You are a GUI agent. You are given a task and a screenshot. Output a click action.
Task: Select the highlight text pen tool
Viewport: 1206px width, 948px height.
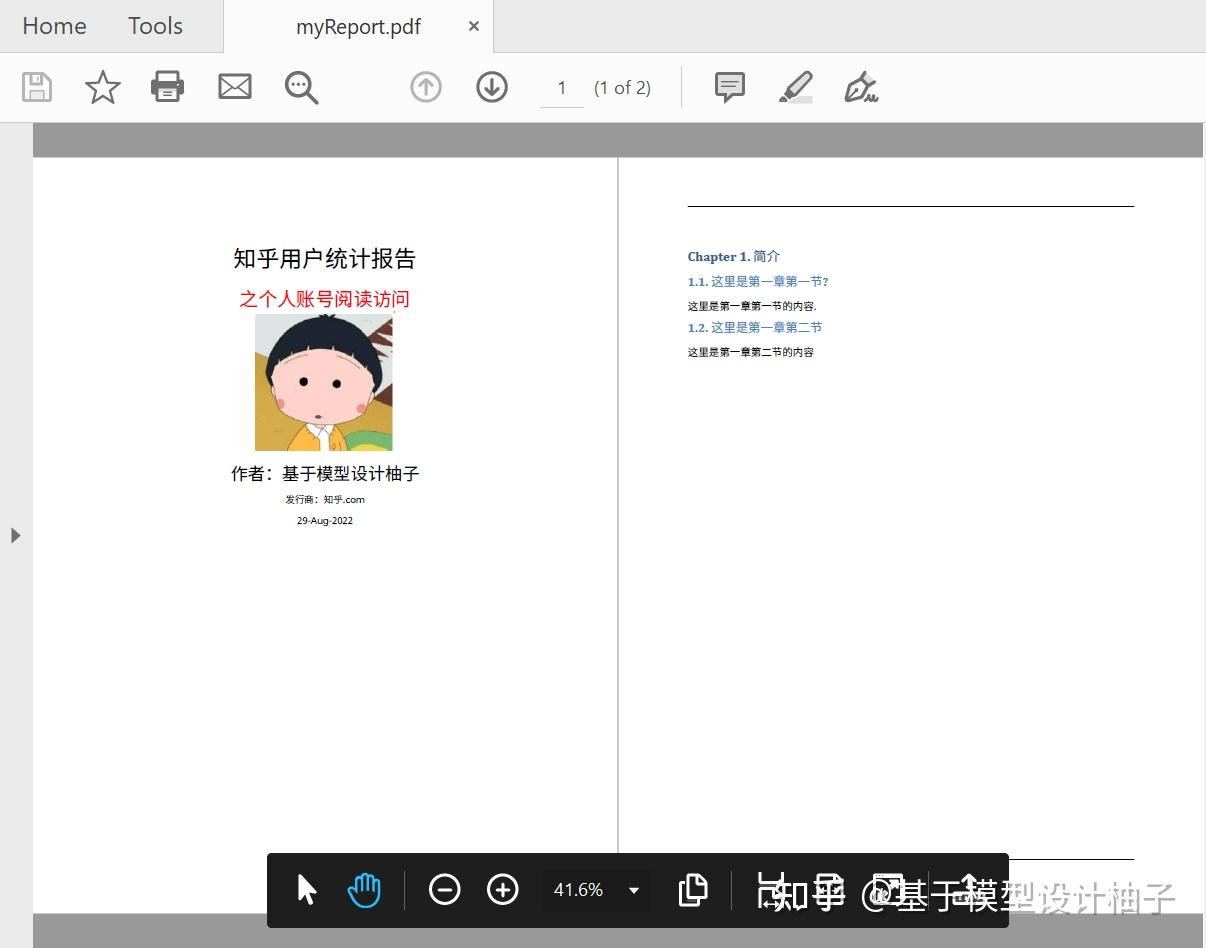point(796,87)
